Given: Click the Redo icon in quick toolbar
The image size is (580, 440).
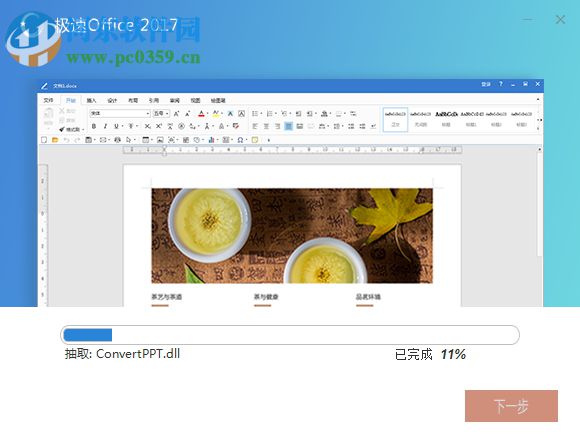Looking at the screenshot, I should tap(77, 140).
